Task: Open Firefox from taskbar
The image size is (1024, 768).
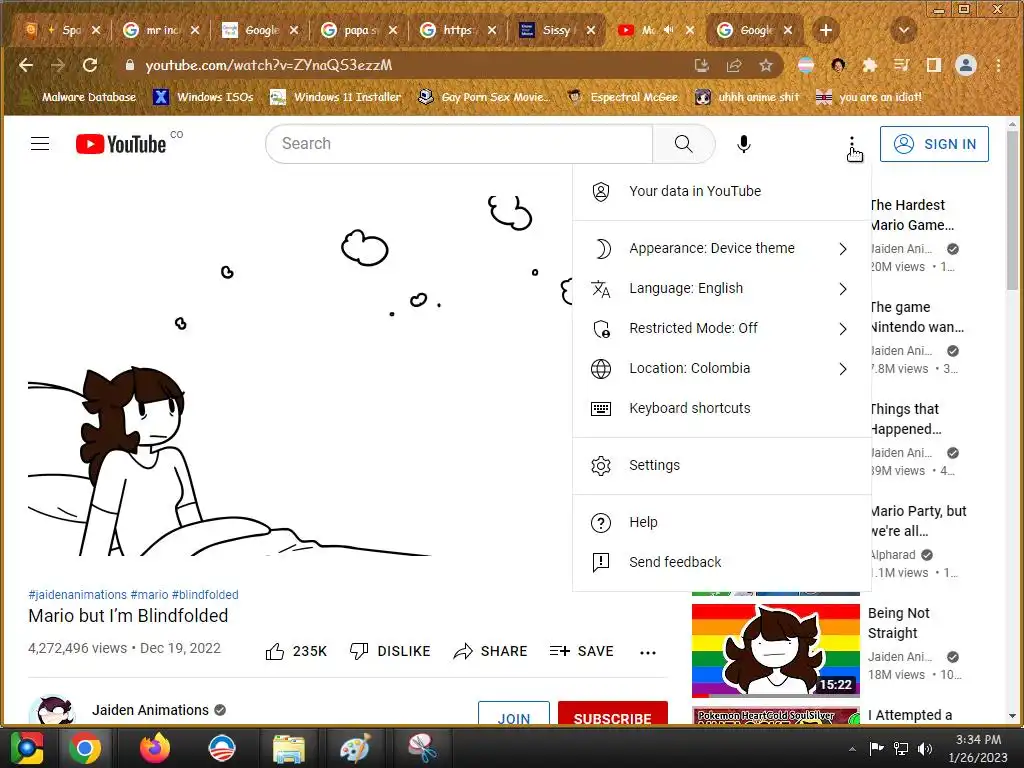Action: (x=155, y=748)
